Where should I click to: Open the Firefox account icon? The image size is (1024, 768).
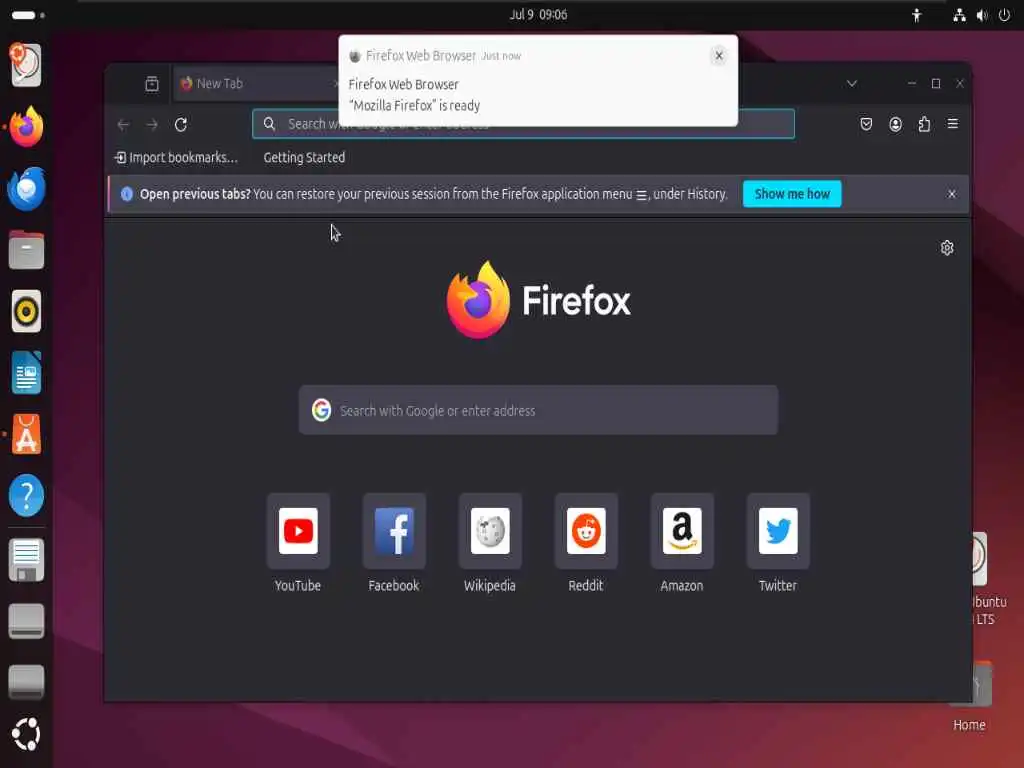click(x=895, y=124)
